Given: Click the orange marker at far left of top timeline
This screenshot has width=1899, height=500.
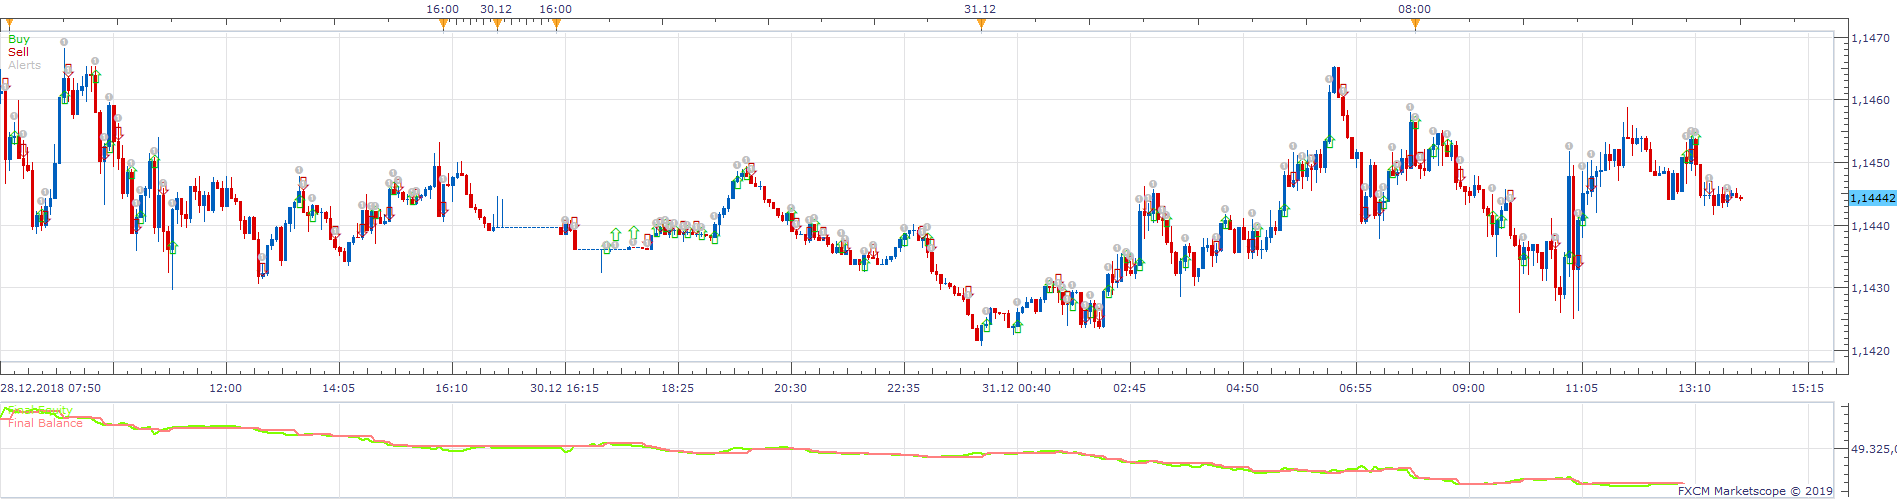Looking at the screenshot, I should pyautogui.click(x=9, y=25).
